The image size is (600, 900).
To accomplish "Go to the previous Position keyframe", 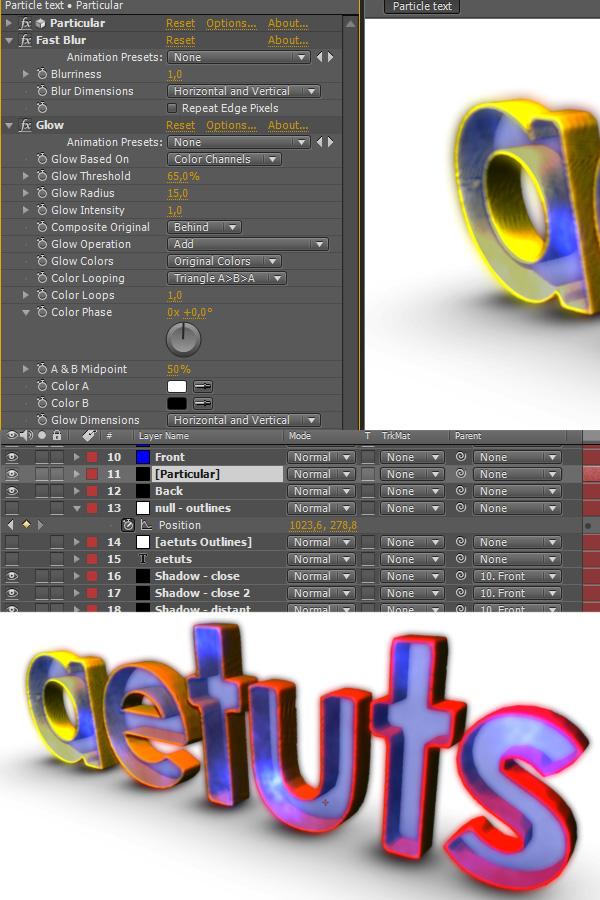I will [11, 525].
